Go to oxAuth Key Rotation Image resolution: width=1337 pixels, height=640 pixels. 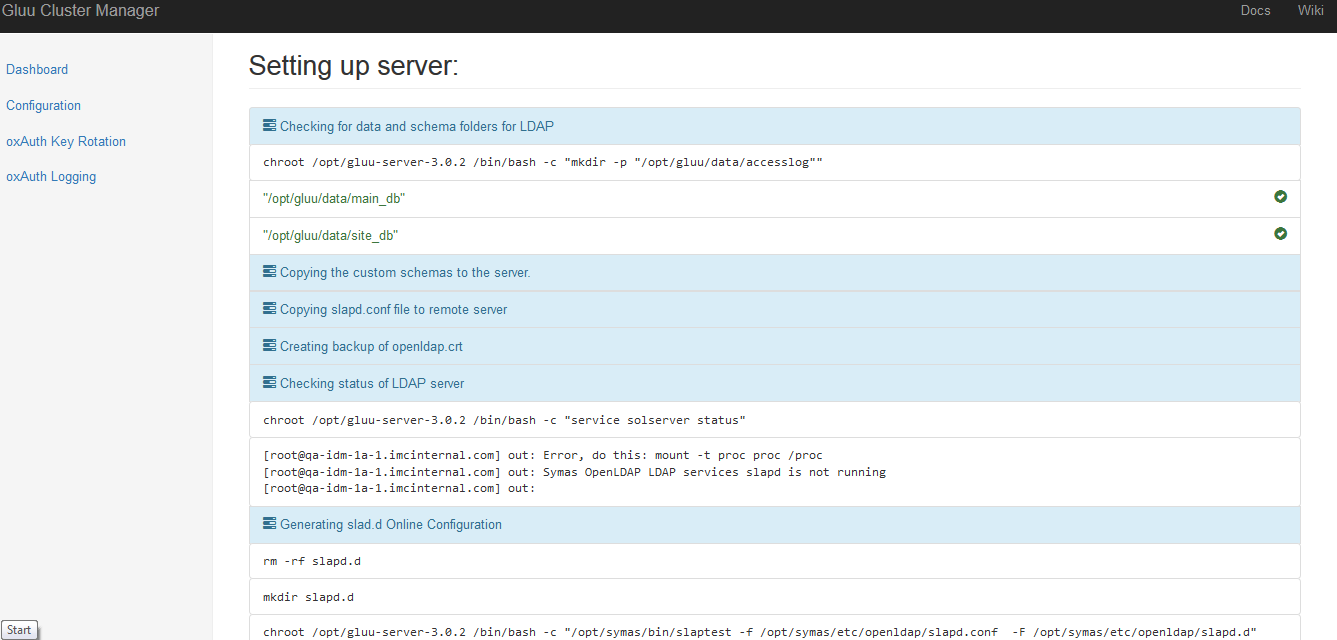[x=66, y=141]
